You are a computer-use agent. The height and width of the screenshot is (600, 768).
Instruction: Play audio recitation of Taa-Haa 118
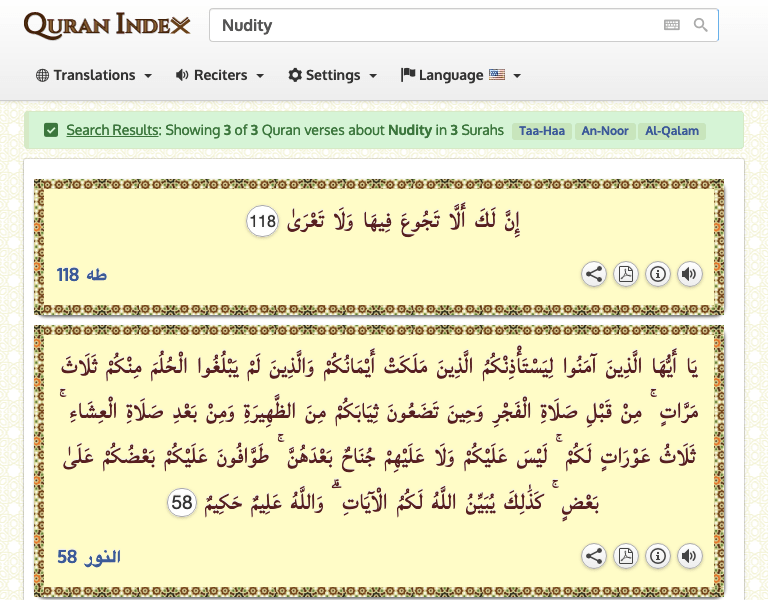(x=689, y=274)
